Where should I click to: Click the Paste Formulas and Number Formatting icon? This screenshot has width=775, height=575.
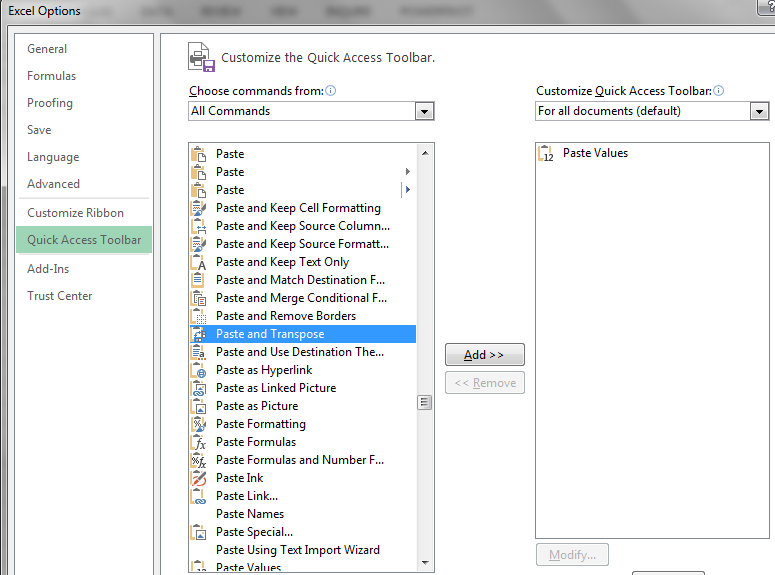[x=199, y=460]
